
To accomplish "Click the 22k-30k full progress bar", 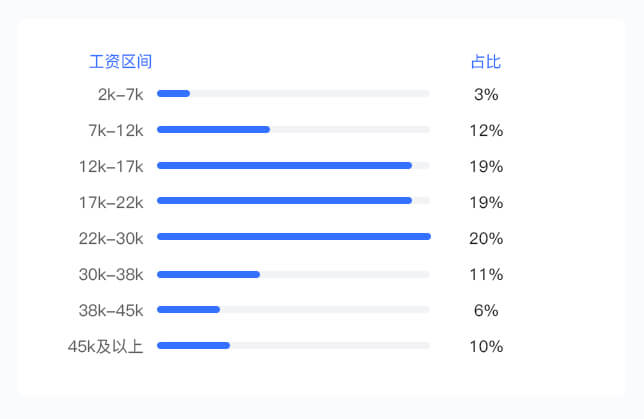I will 294,237.
